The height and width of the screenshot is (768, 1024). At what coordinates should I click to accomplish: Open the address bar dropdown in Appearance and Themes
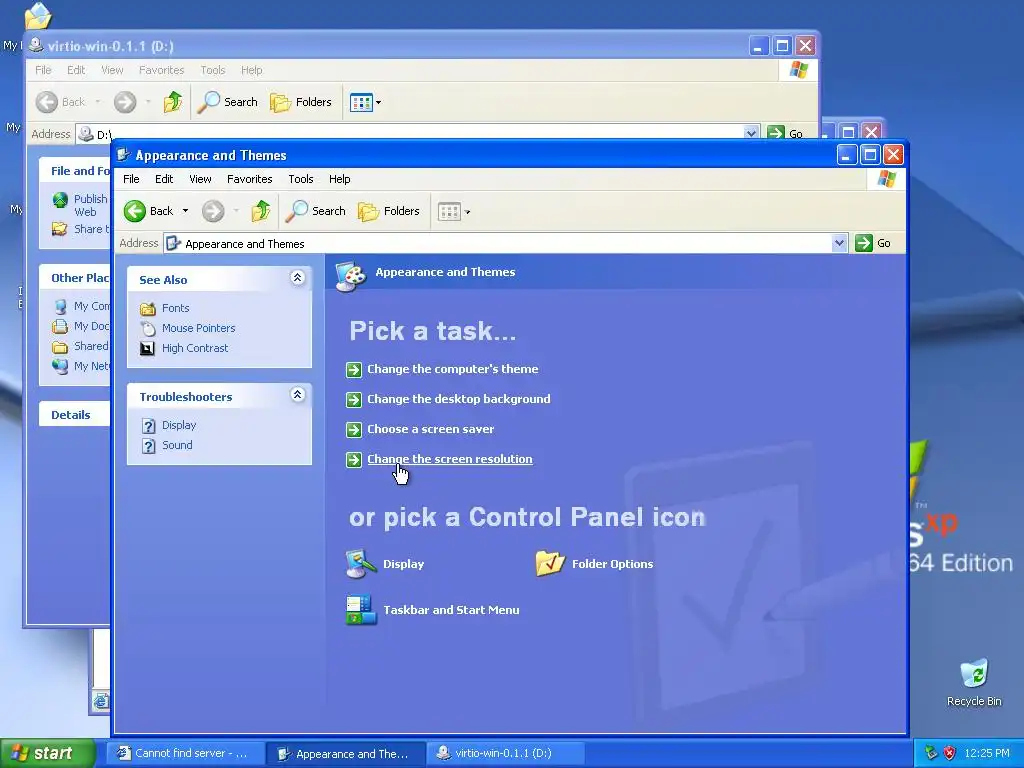click(x=839, y=243)
